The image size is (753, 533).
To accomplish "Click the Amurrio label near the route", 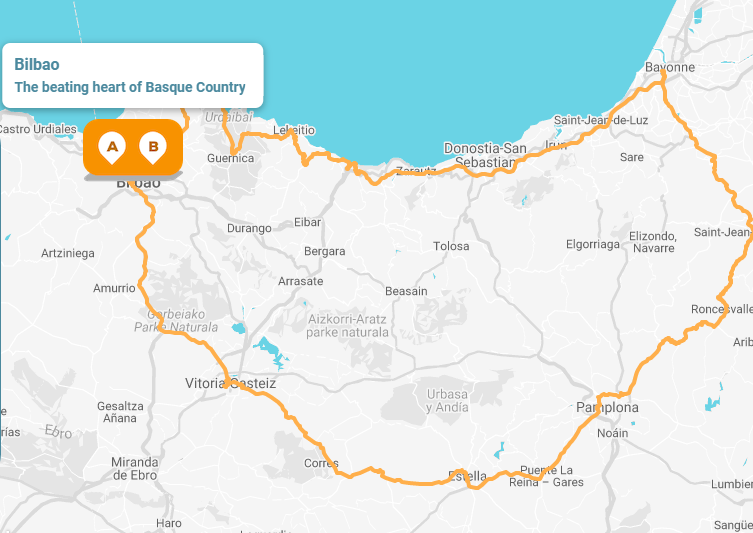I will click(114, 288).
